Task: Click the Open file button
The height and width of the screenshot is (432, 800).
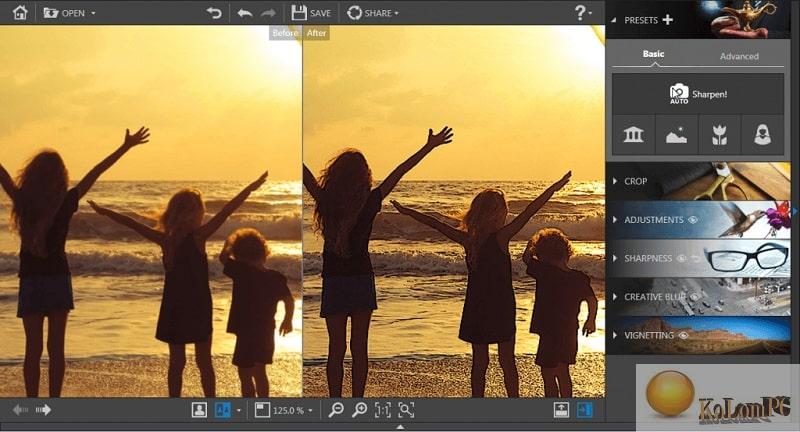Action: [64, 13]
